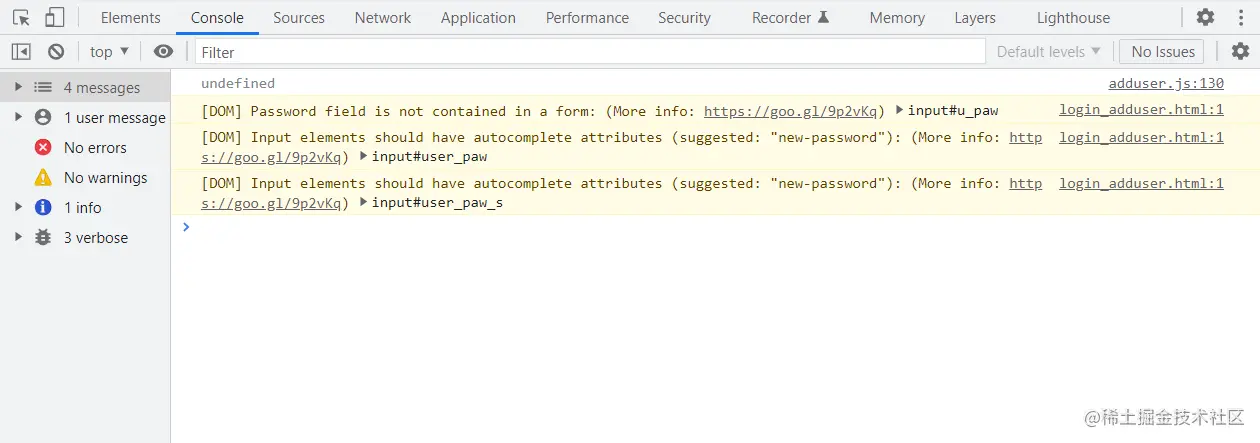The height and width of the screenshot is (443, 1260).
Task: Click the No Issues button
Action: point(1163,52)
